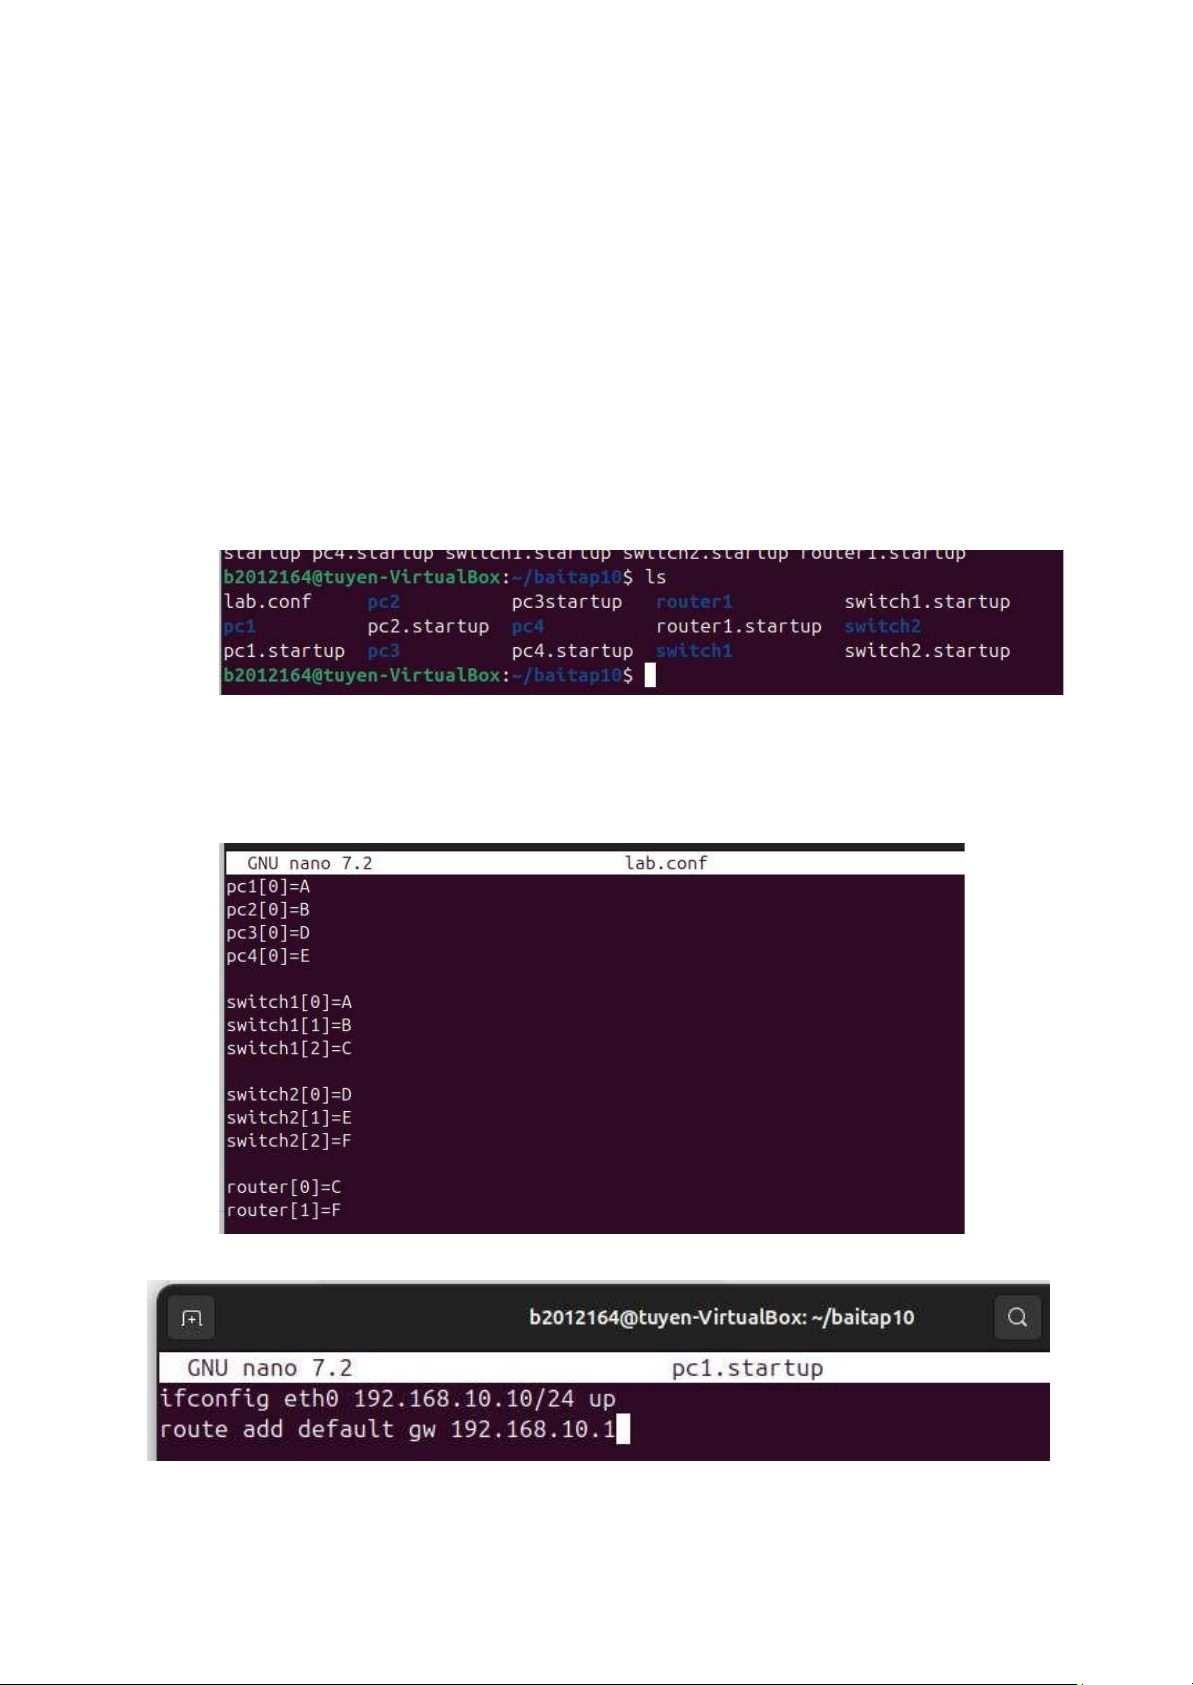Image resolution: width=1193 pixels, height=1685 pixels.
Task: Select switch1.startup in the listing
Action: [x=927, y=601]
